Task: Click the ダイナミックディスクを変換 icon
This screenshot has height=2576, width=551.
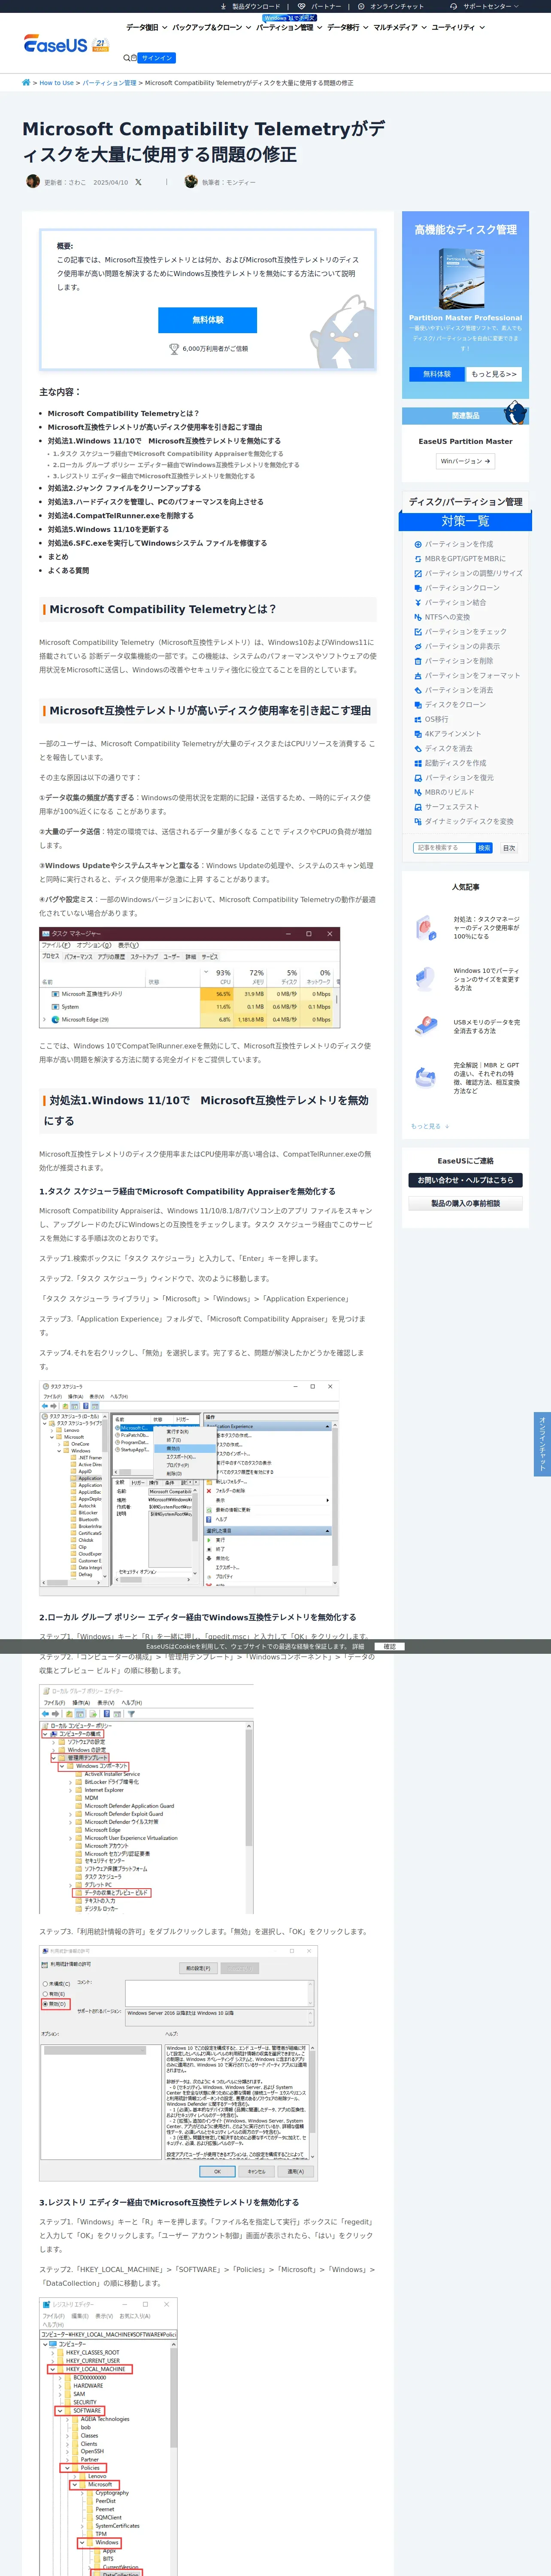Action: (418, 822)
